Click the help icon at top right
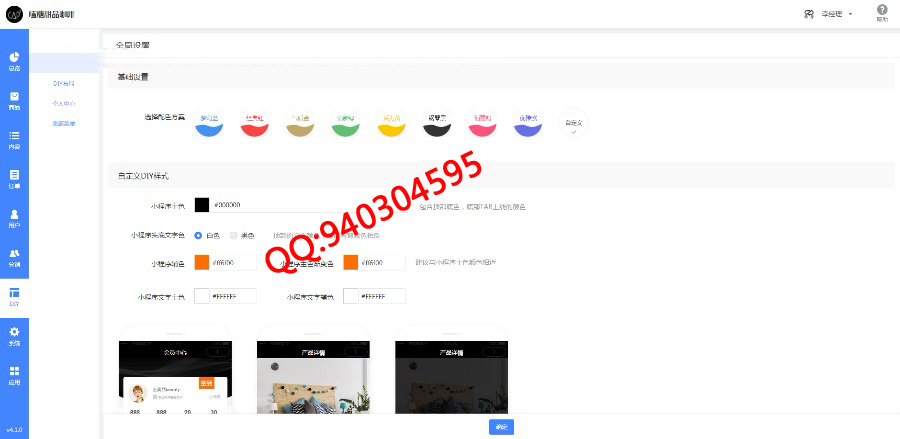Viewport: 900px width, 439px height. 881,14
